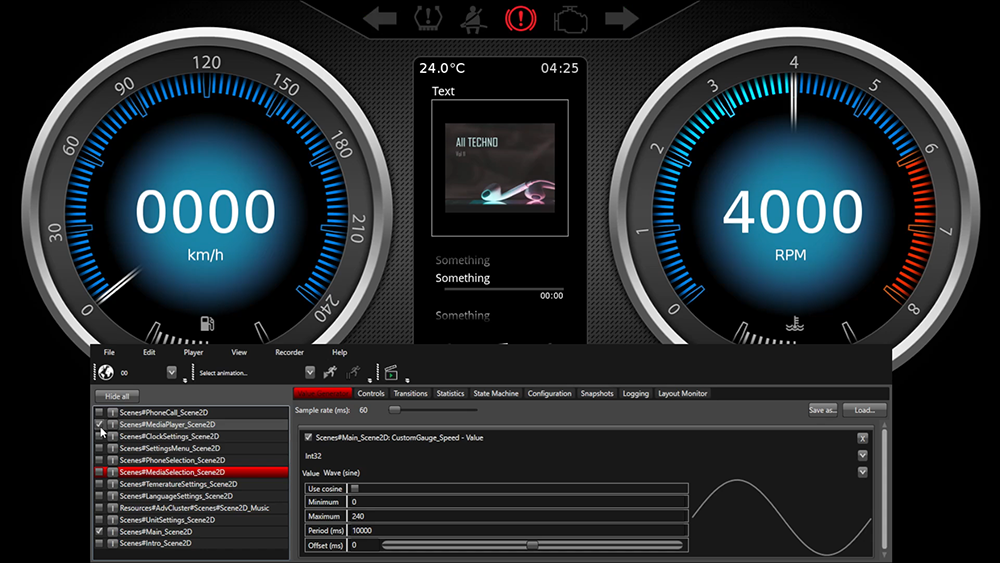Open the Select animation dropdown
1000x563 pixels.
coord(310,372)
